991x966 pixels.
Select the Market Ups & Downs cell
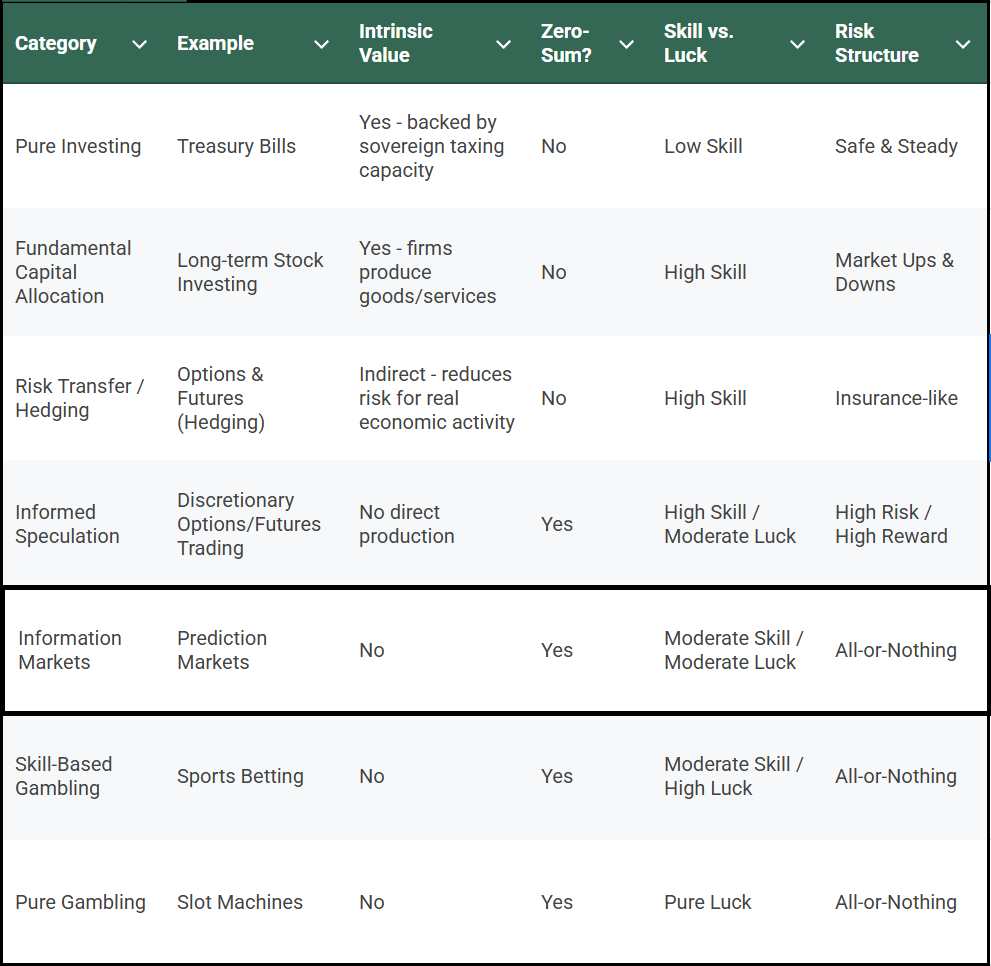(x=894, y=272)
